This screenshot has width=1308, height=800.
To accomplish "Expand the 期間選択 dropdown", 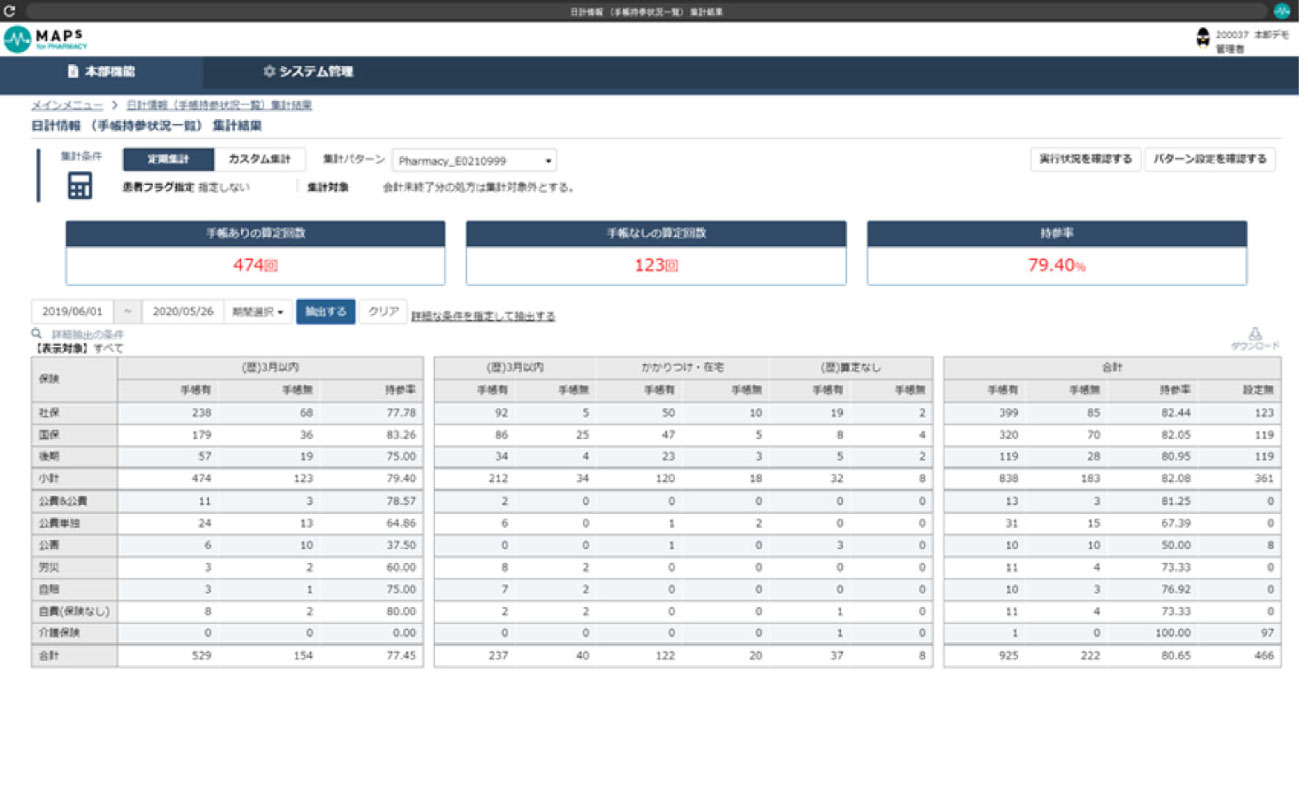I will tap(257, 312).
